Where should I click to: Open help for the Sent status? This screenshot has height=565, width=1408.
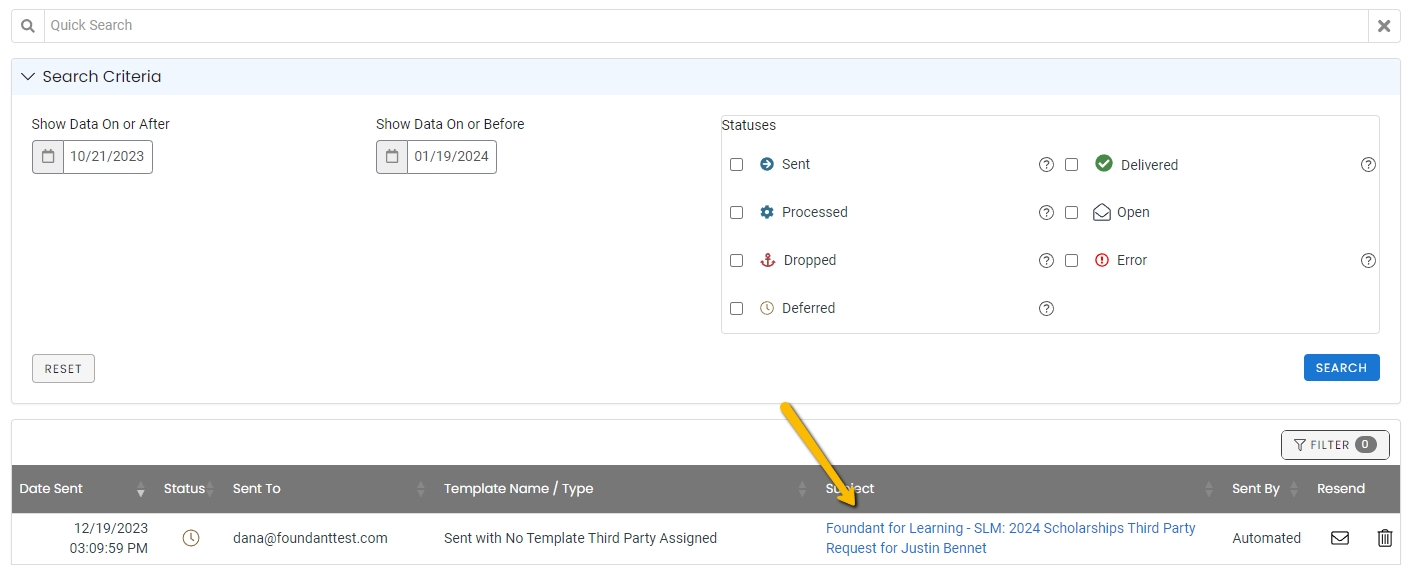pyautogui.click(x=1046, y=165)
